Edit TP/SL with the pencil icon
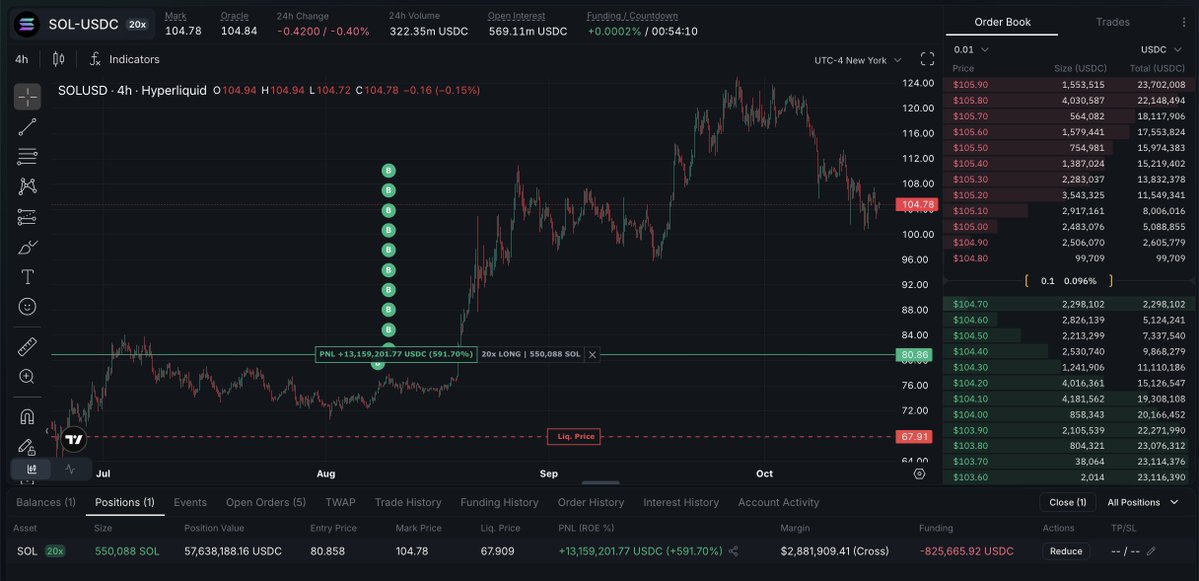The height and width of the screenshot is (581, 1199). pyautogui.click(x=1151, y=551)
